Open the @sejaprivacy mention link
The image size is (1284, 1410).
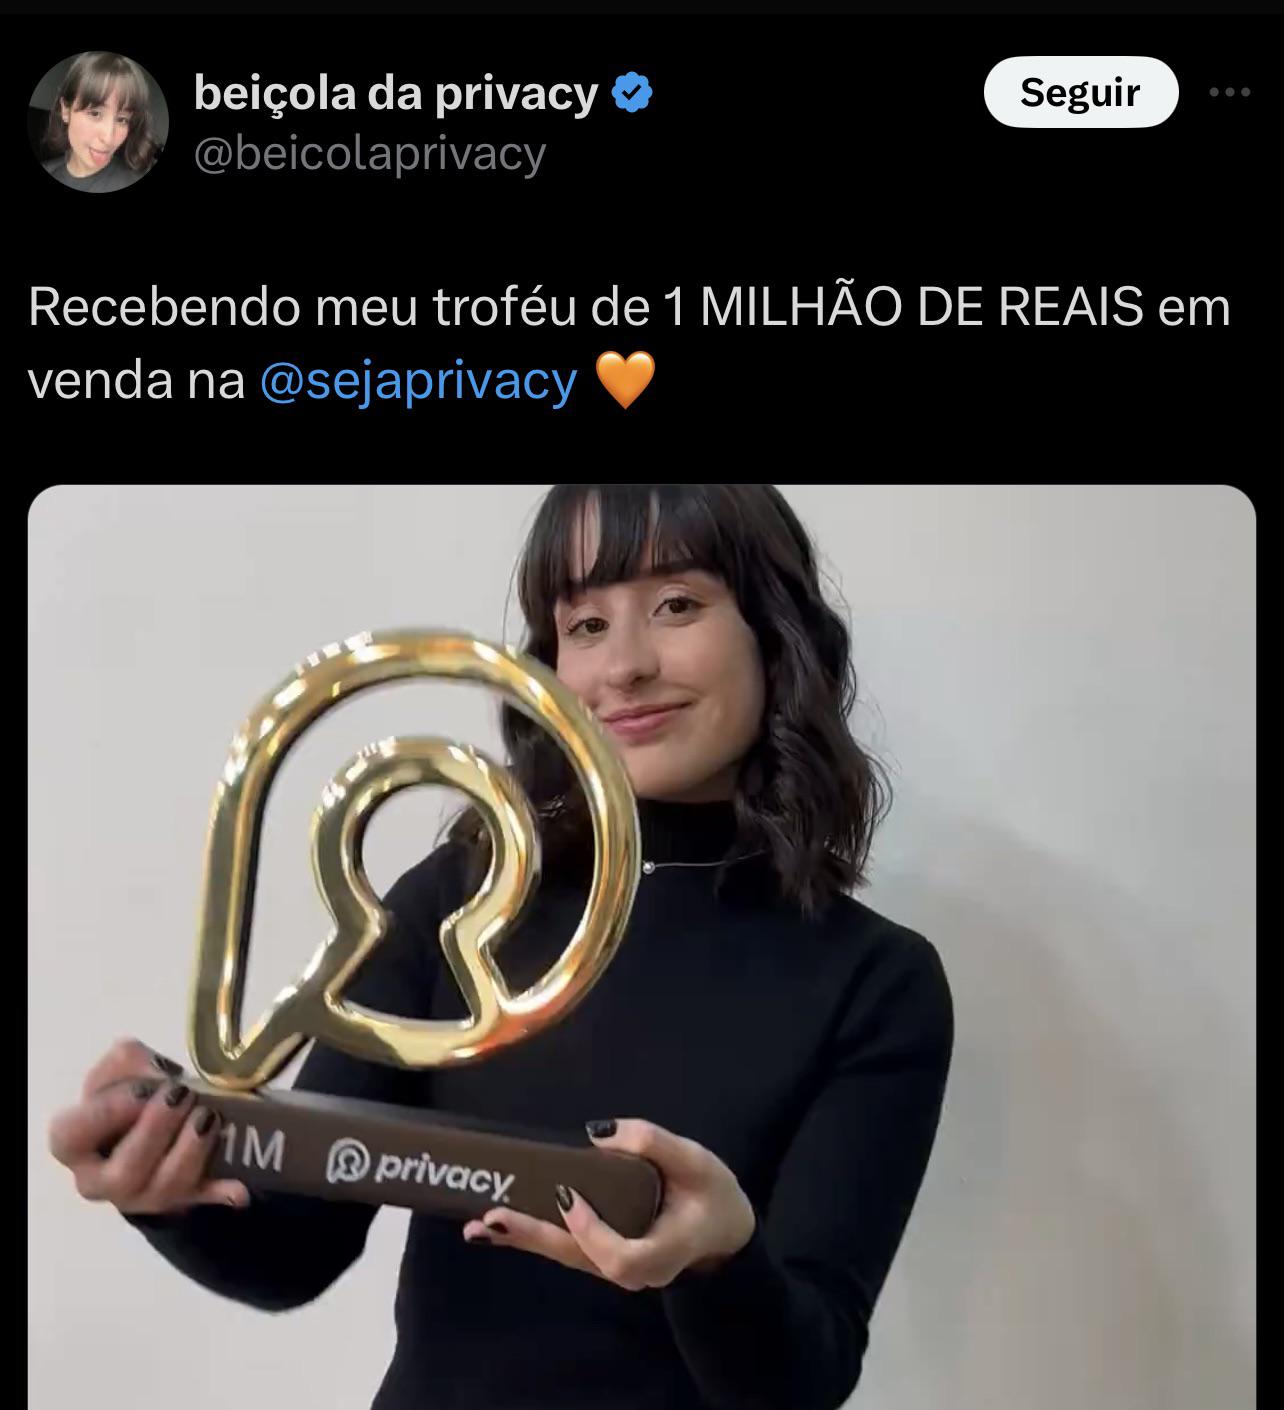click(x=418, y=381)
